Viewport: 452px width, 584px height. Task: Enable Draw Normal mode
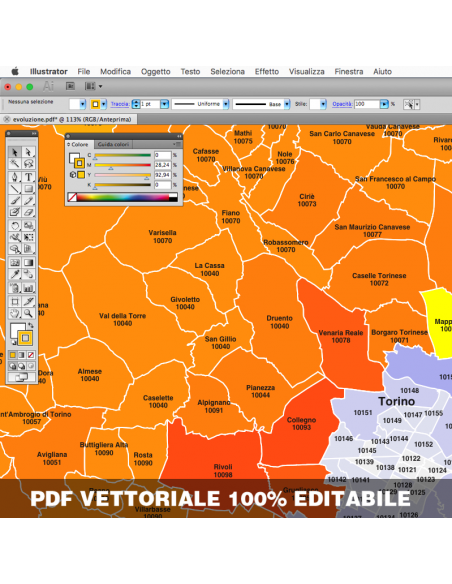tap(13, 366)
